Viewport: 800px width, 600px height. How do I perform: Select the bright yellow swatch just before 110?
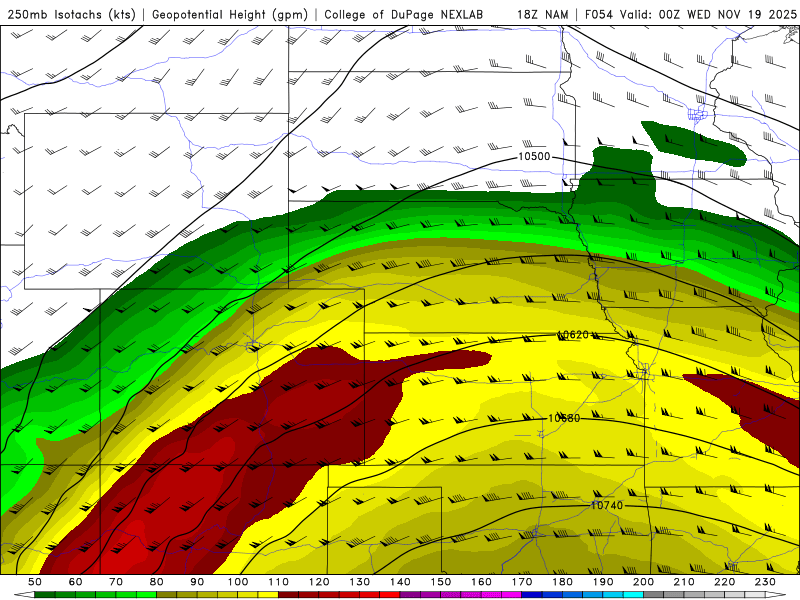(268, 594)
